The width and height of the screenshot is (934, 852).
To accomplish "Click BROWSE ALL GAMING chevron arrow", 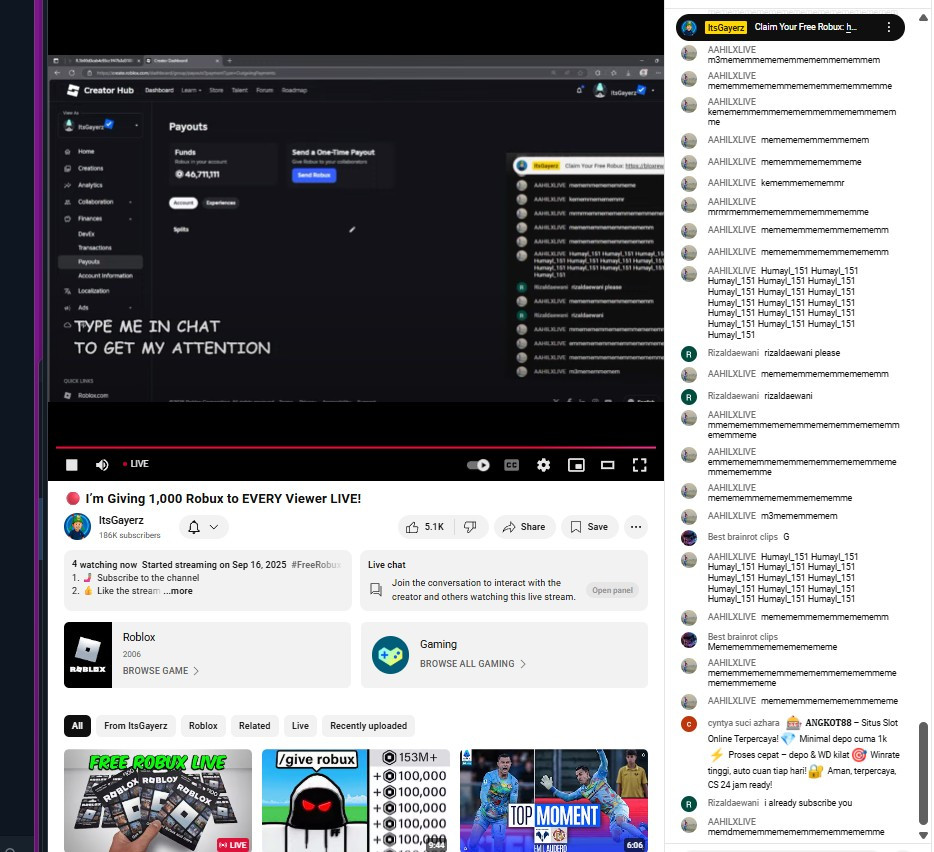I will tap(523, 664).
